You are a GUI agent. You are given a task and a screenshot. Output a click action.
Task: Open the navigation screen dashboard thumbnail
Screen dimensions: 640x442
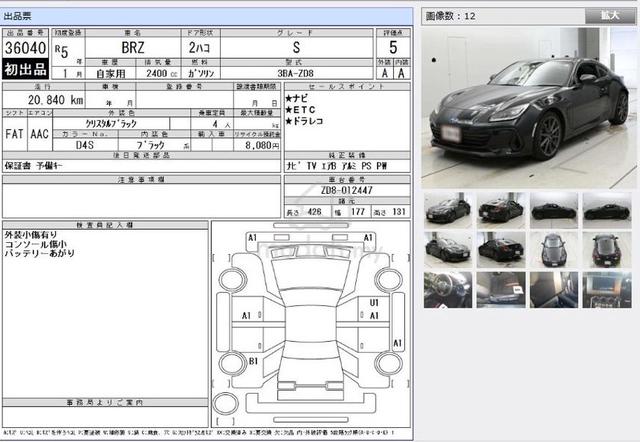(607, 290)
